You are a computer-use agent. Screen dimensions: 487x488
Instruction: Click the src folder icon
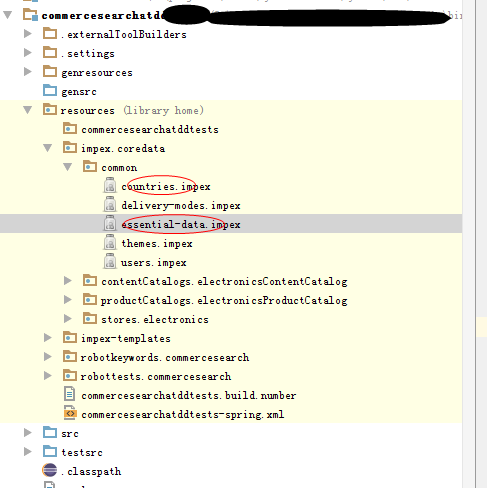pos(50,433)
